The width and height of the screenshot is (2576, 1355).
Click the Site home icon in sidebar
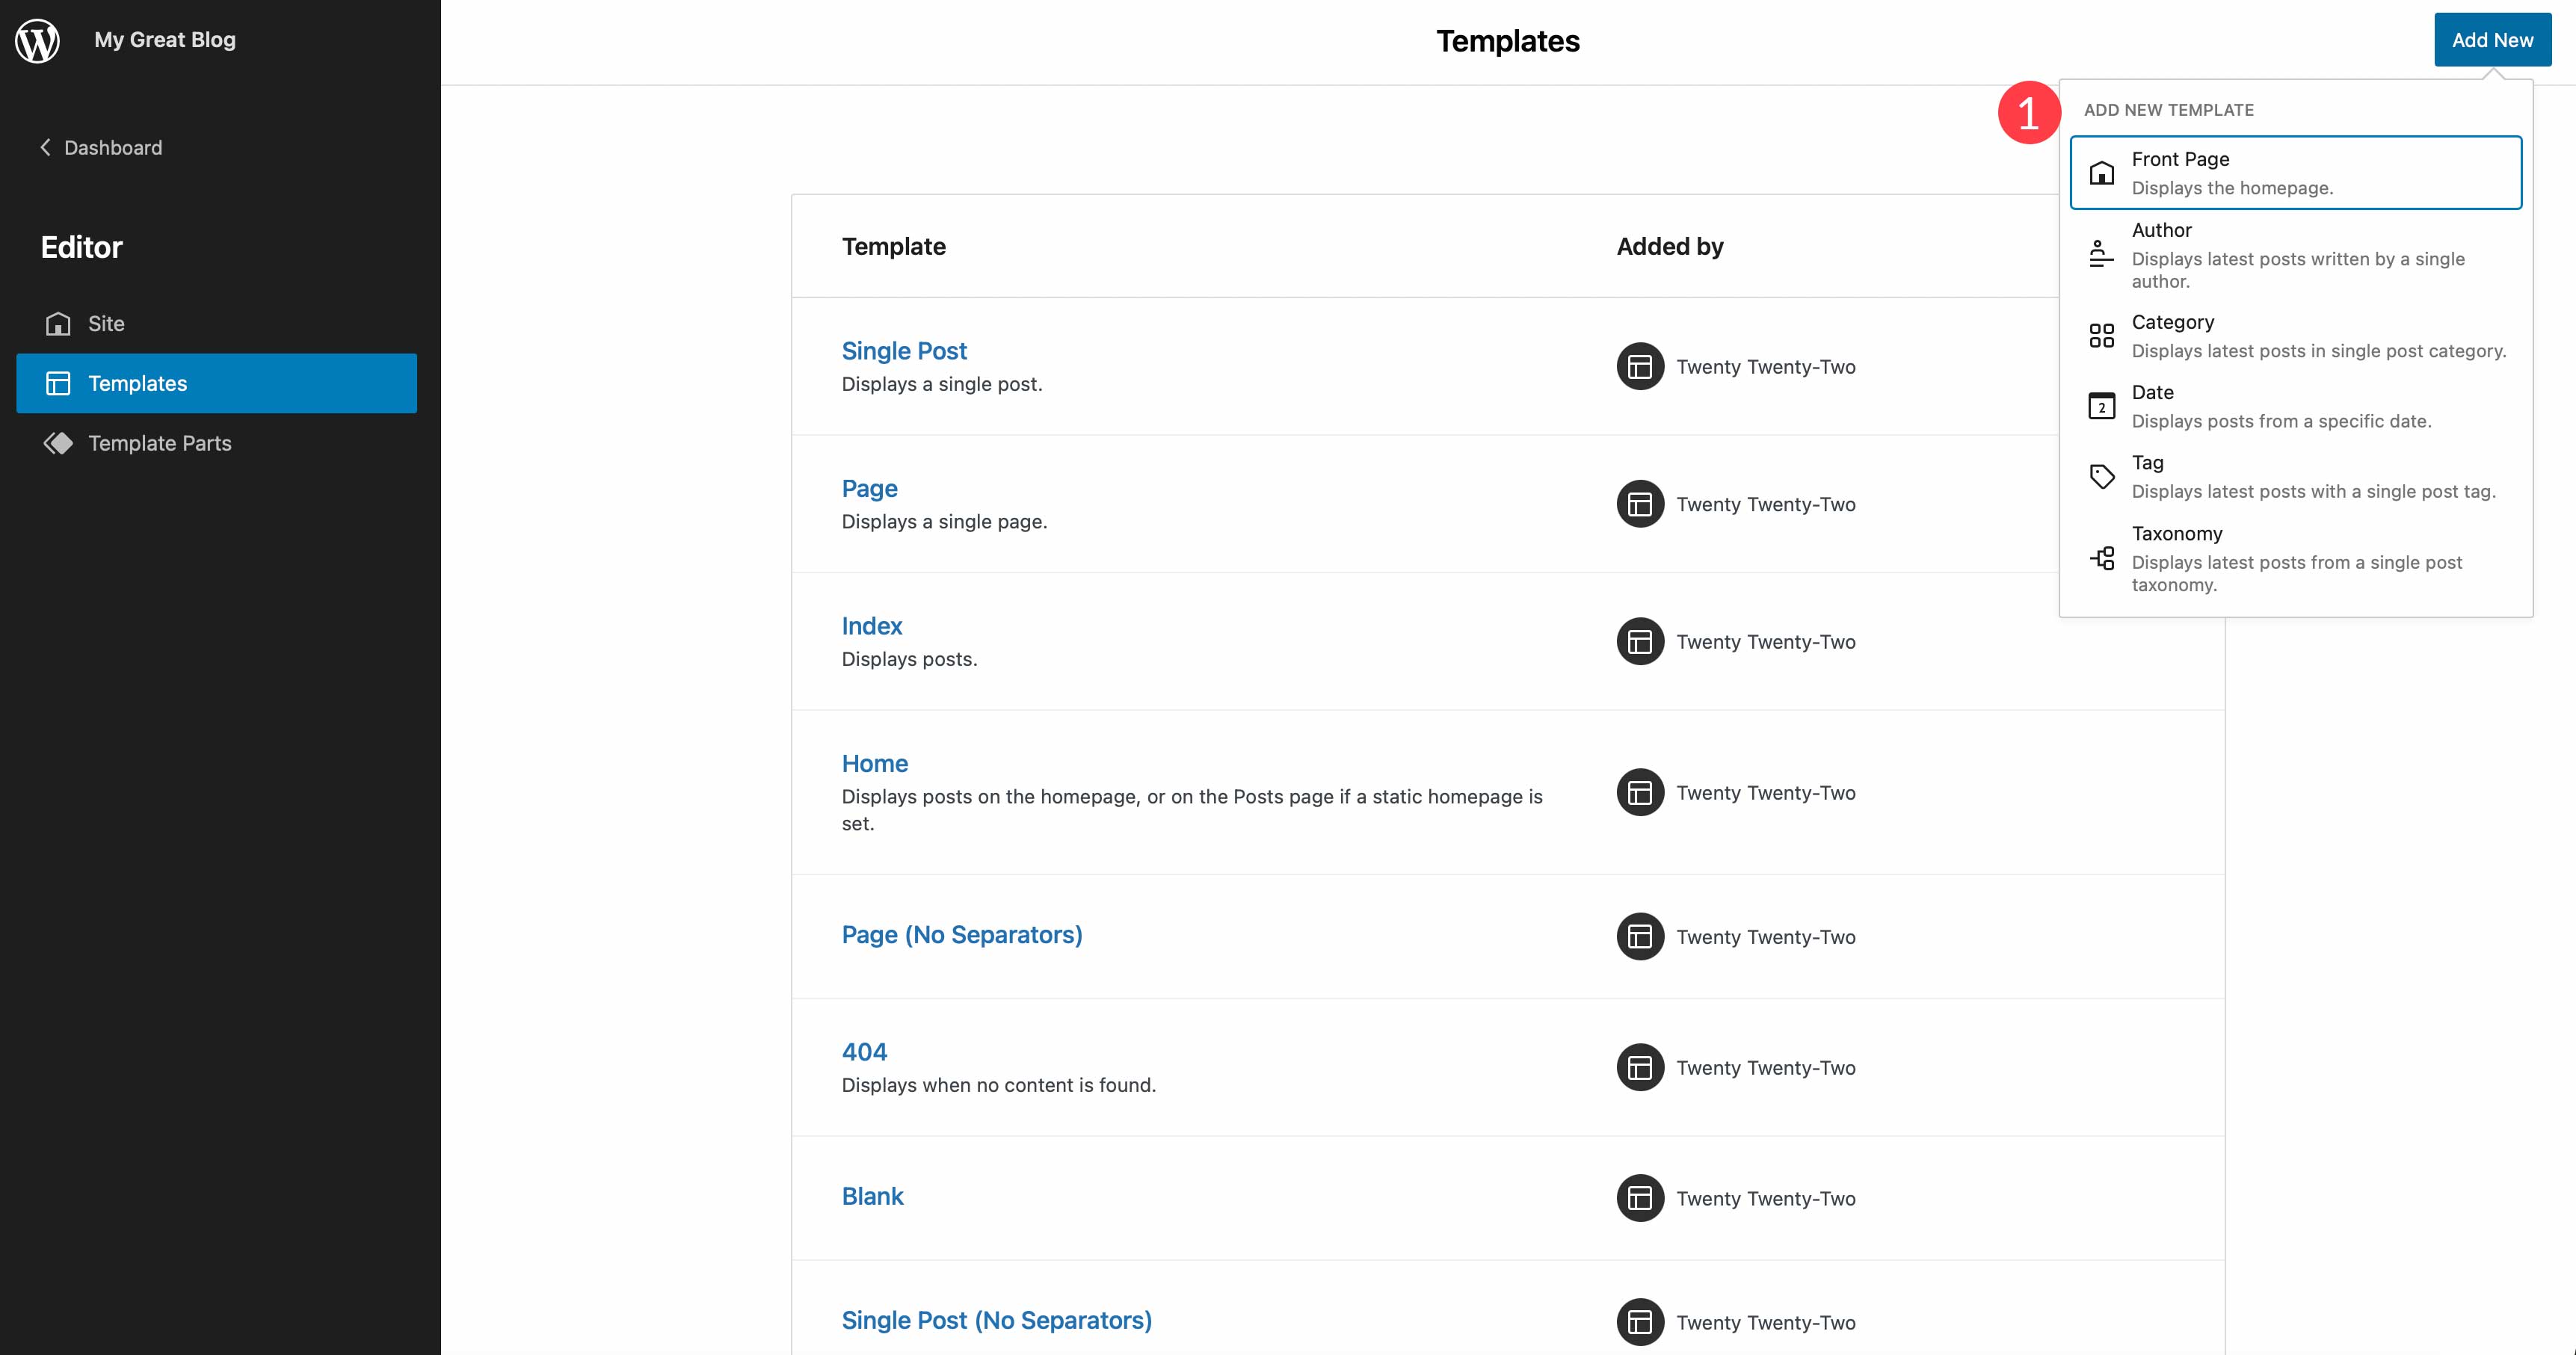pyautogui.click(x=58, y=324)
